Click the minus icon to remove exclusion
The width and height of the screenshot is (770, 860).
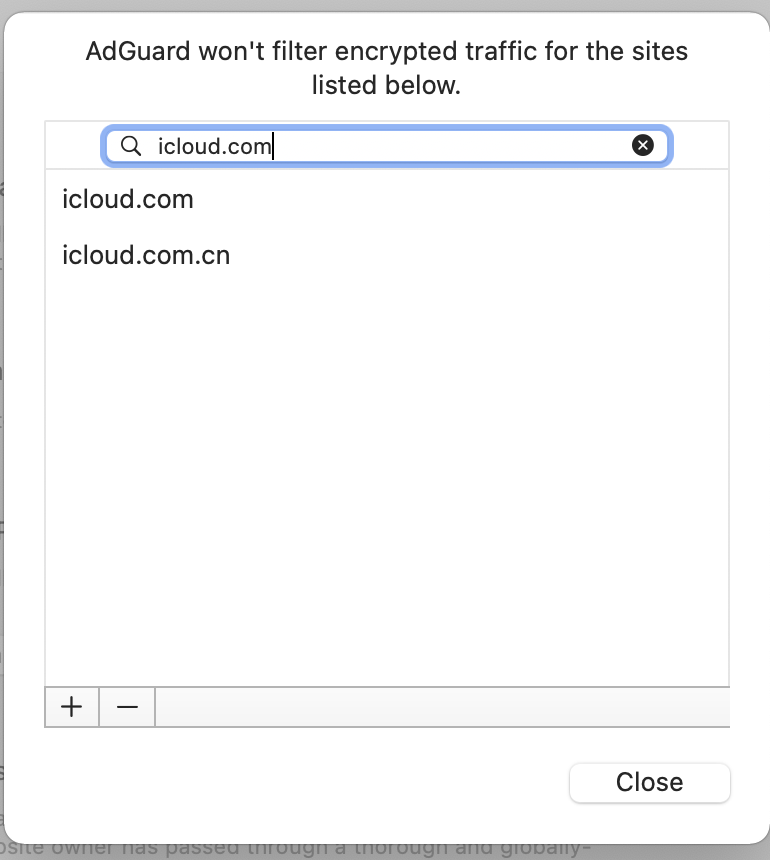(126, 707)
